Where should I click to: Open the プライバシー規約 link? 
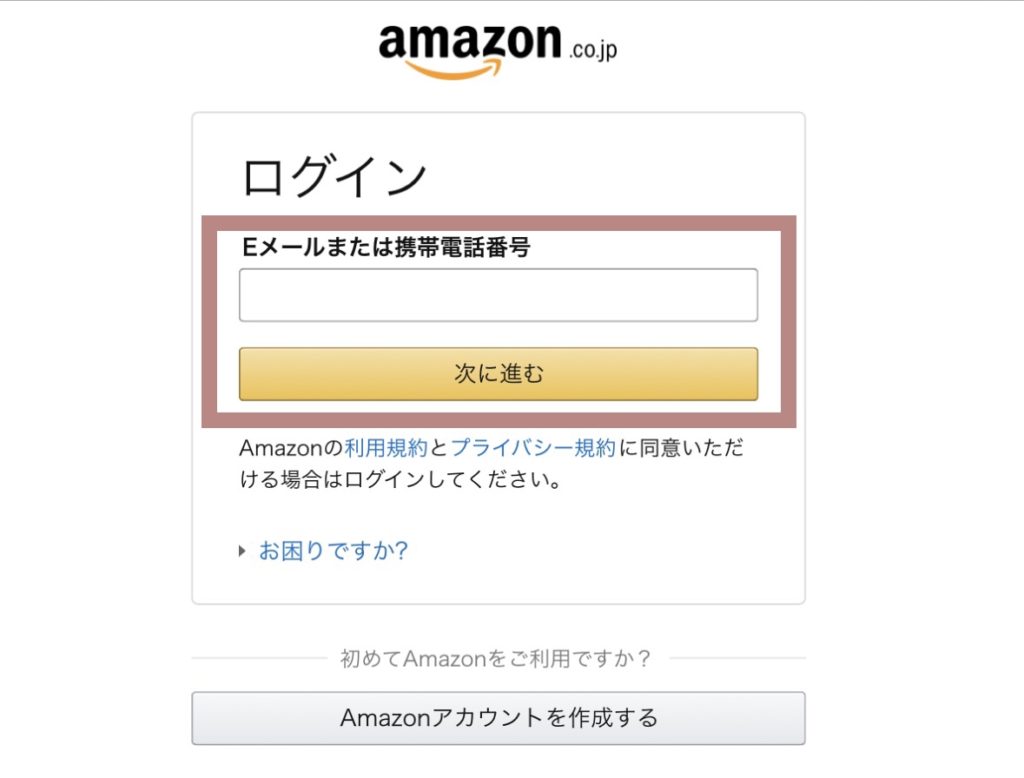pos(533,448)
